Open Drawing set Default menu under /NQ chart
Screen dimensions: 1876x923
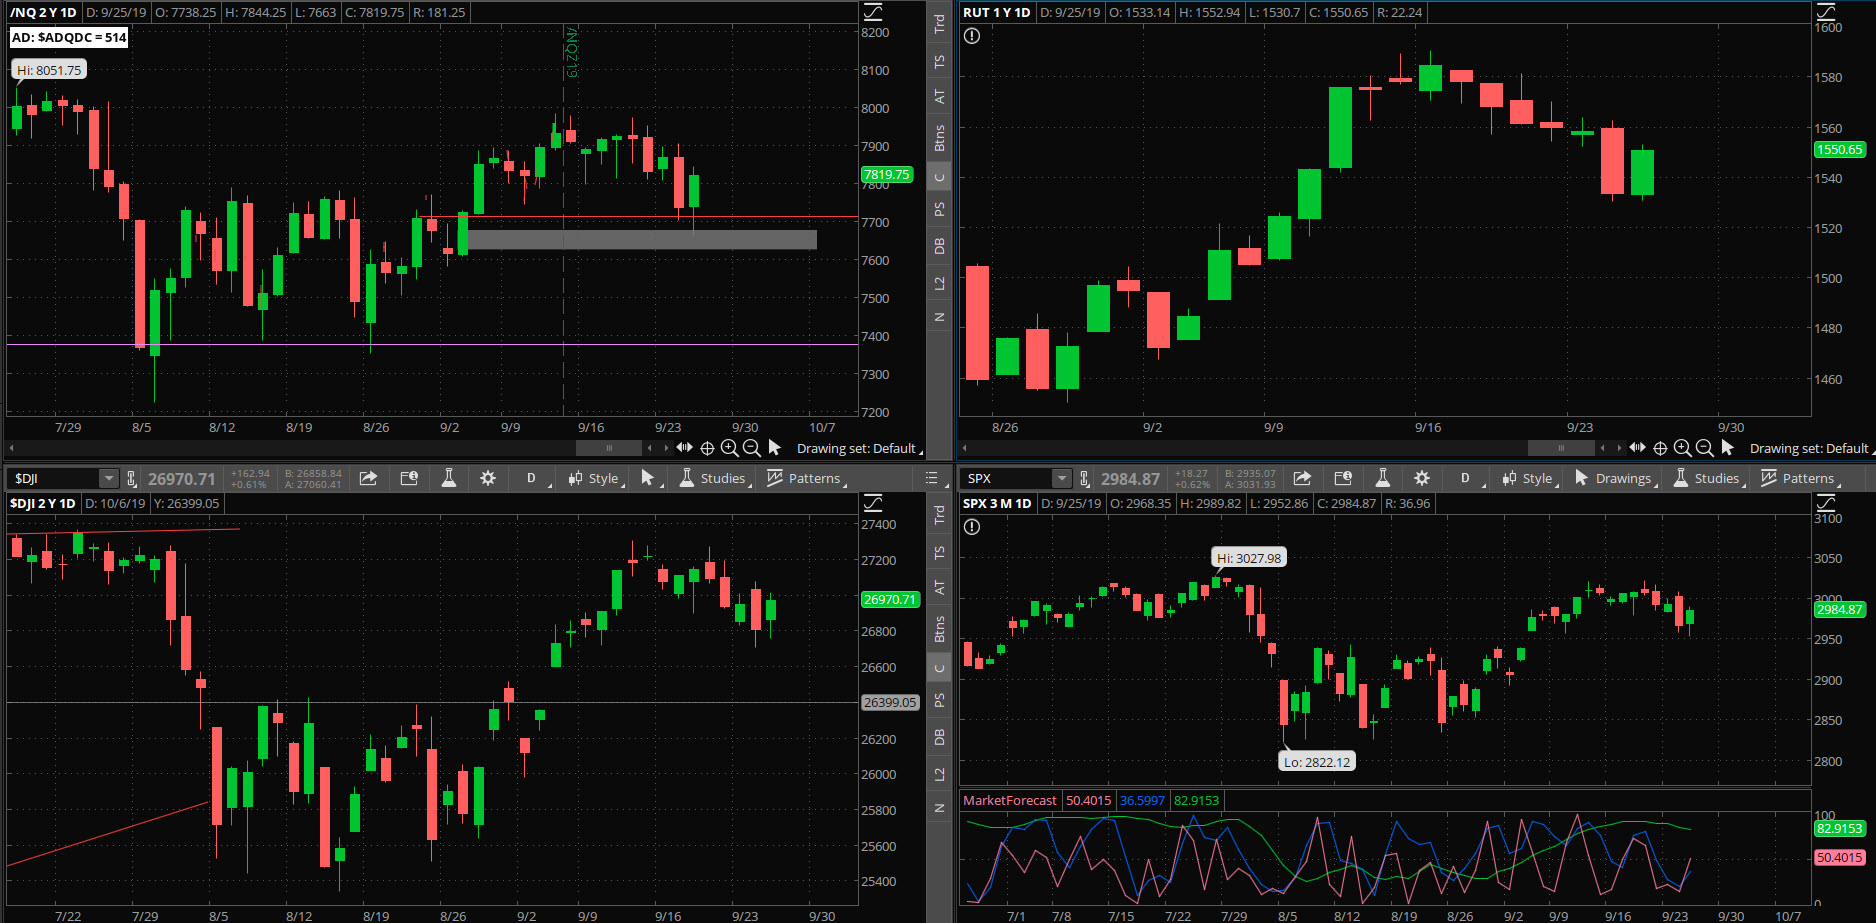click(859, 448)
